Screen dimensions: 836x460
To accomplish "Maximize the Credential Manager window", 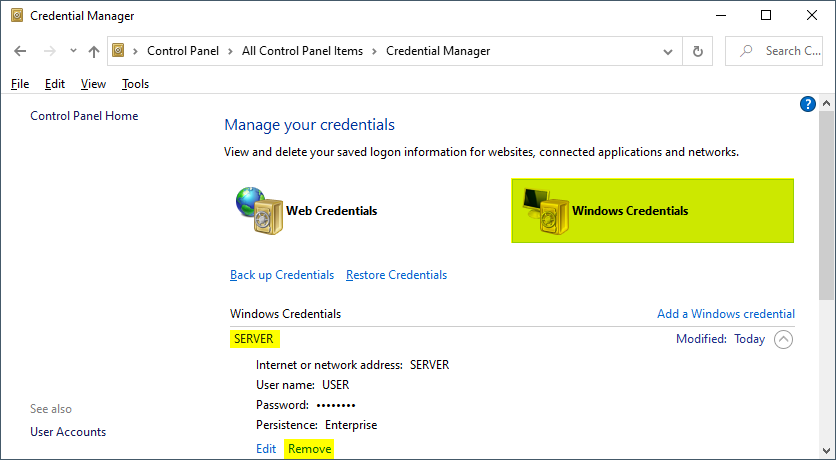I will tap(766, 15).
